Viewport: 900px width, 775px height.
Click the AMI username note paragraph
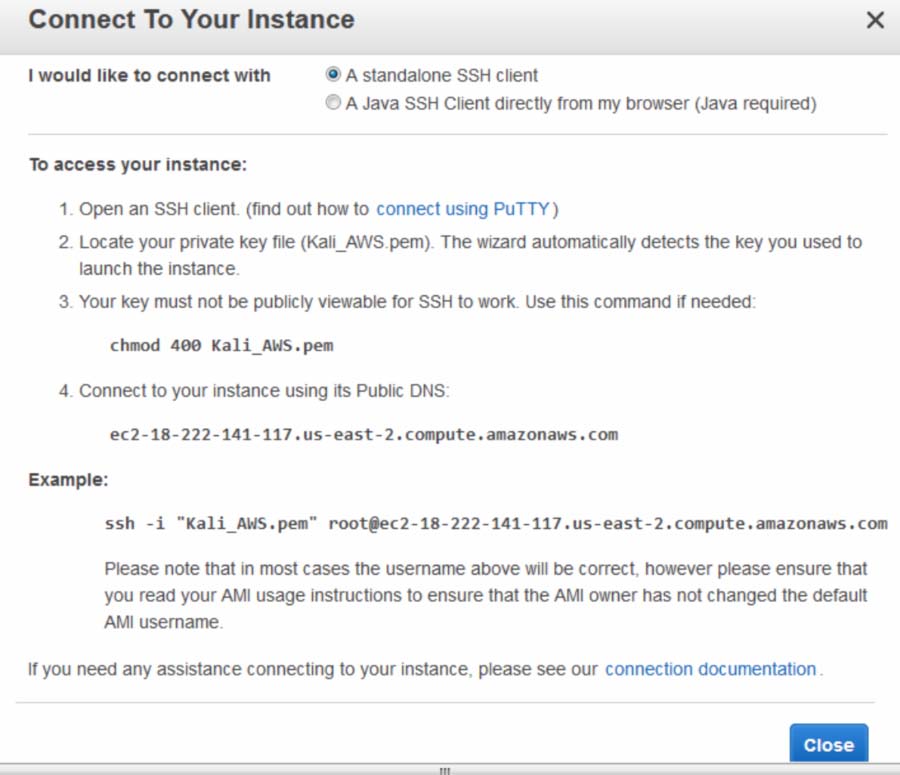486,595
